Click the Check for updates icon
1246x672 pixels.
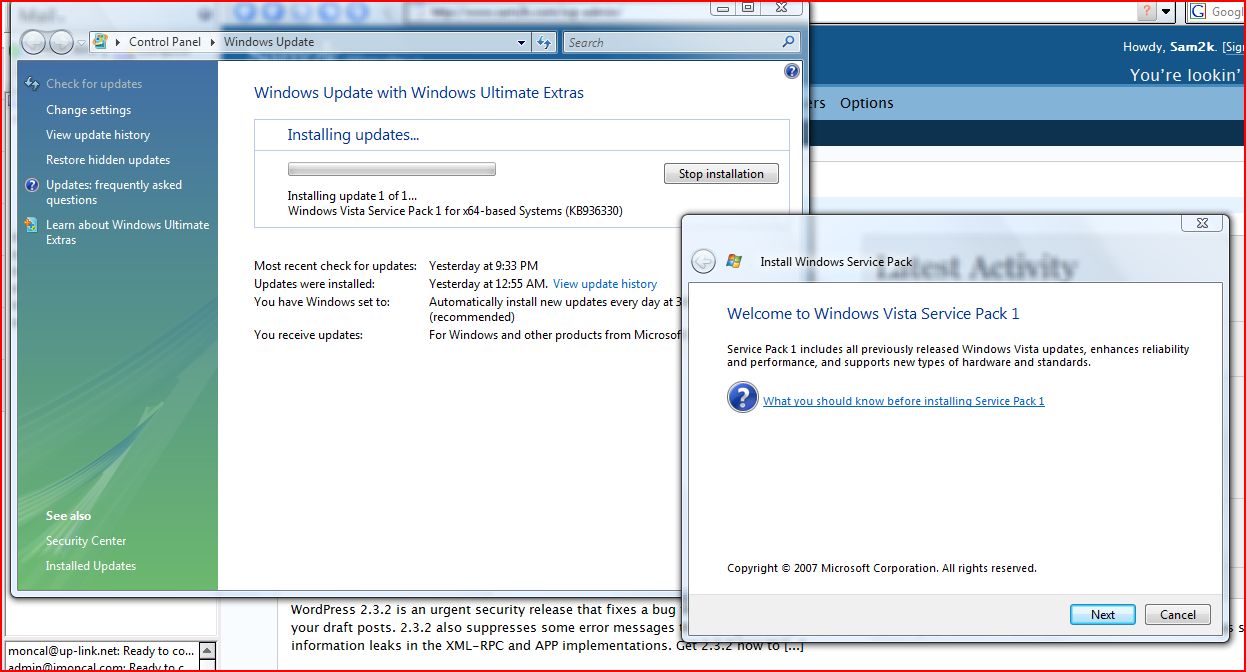click(31, 84)
